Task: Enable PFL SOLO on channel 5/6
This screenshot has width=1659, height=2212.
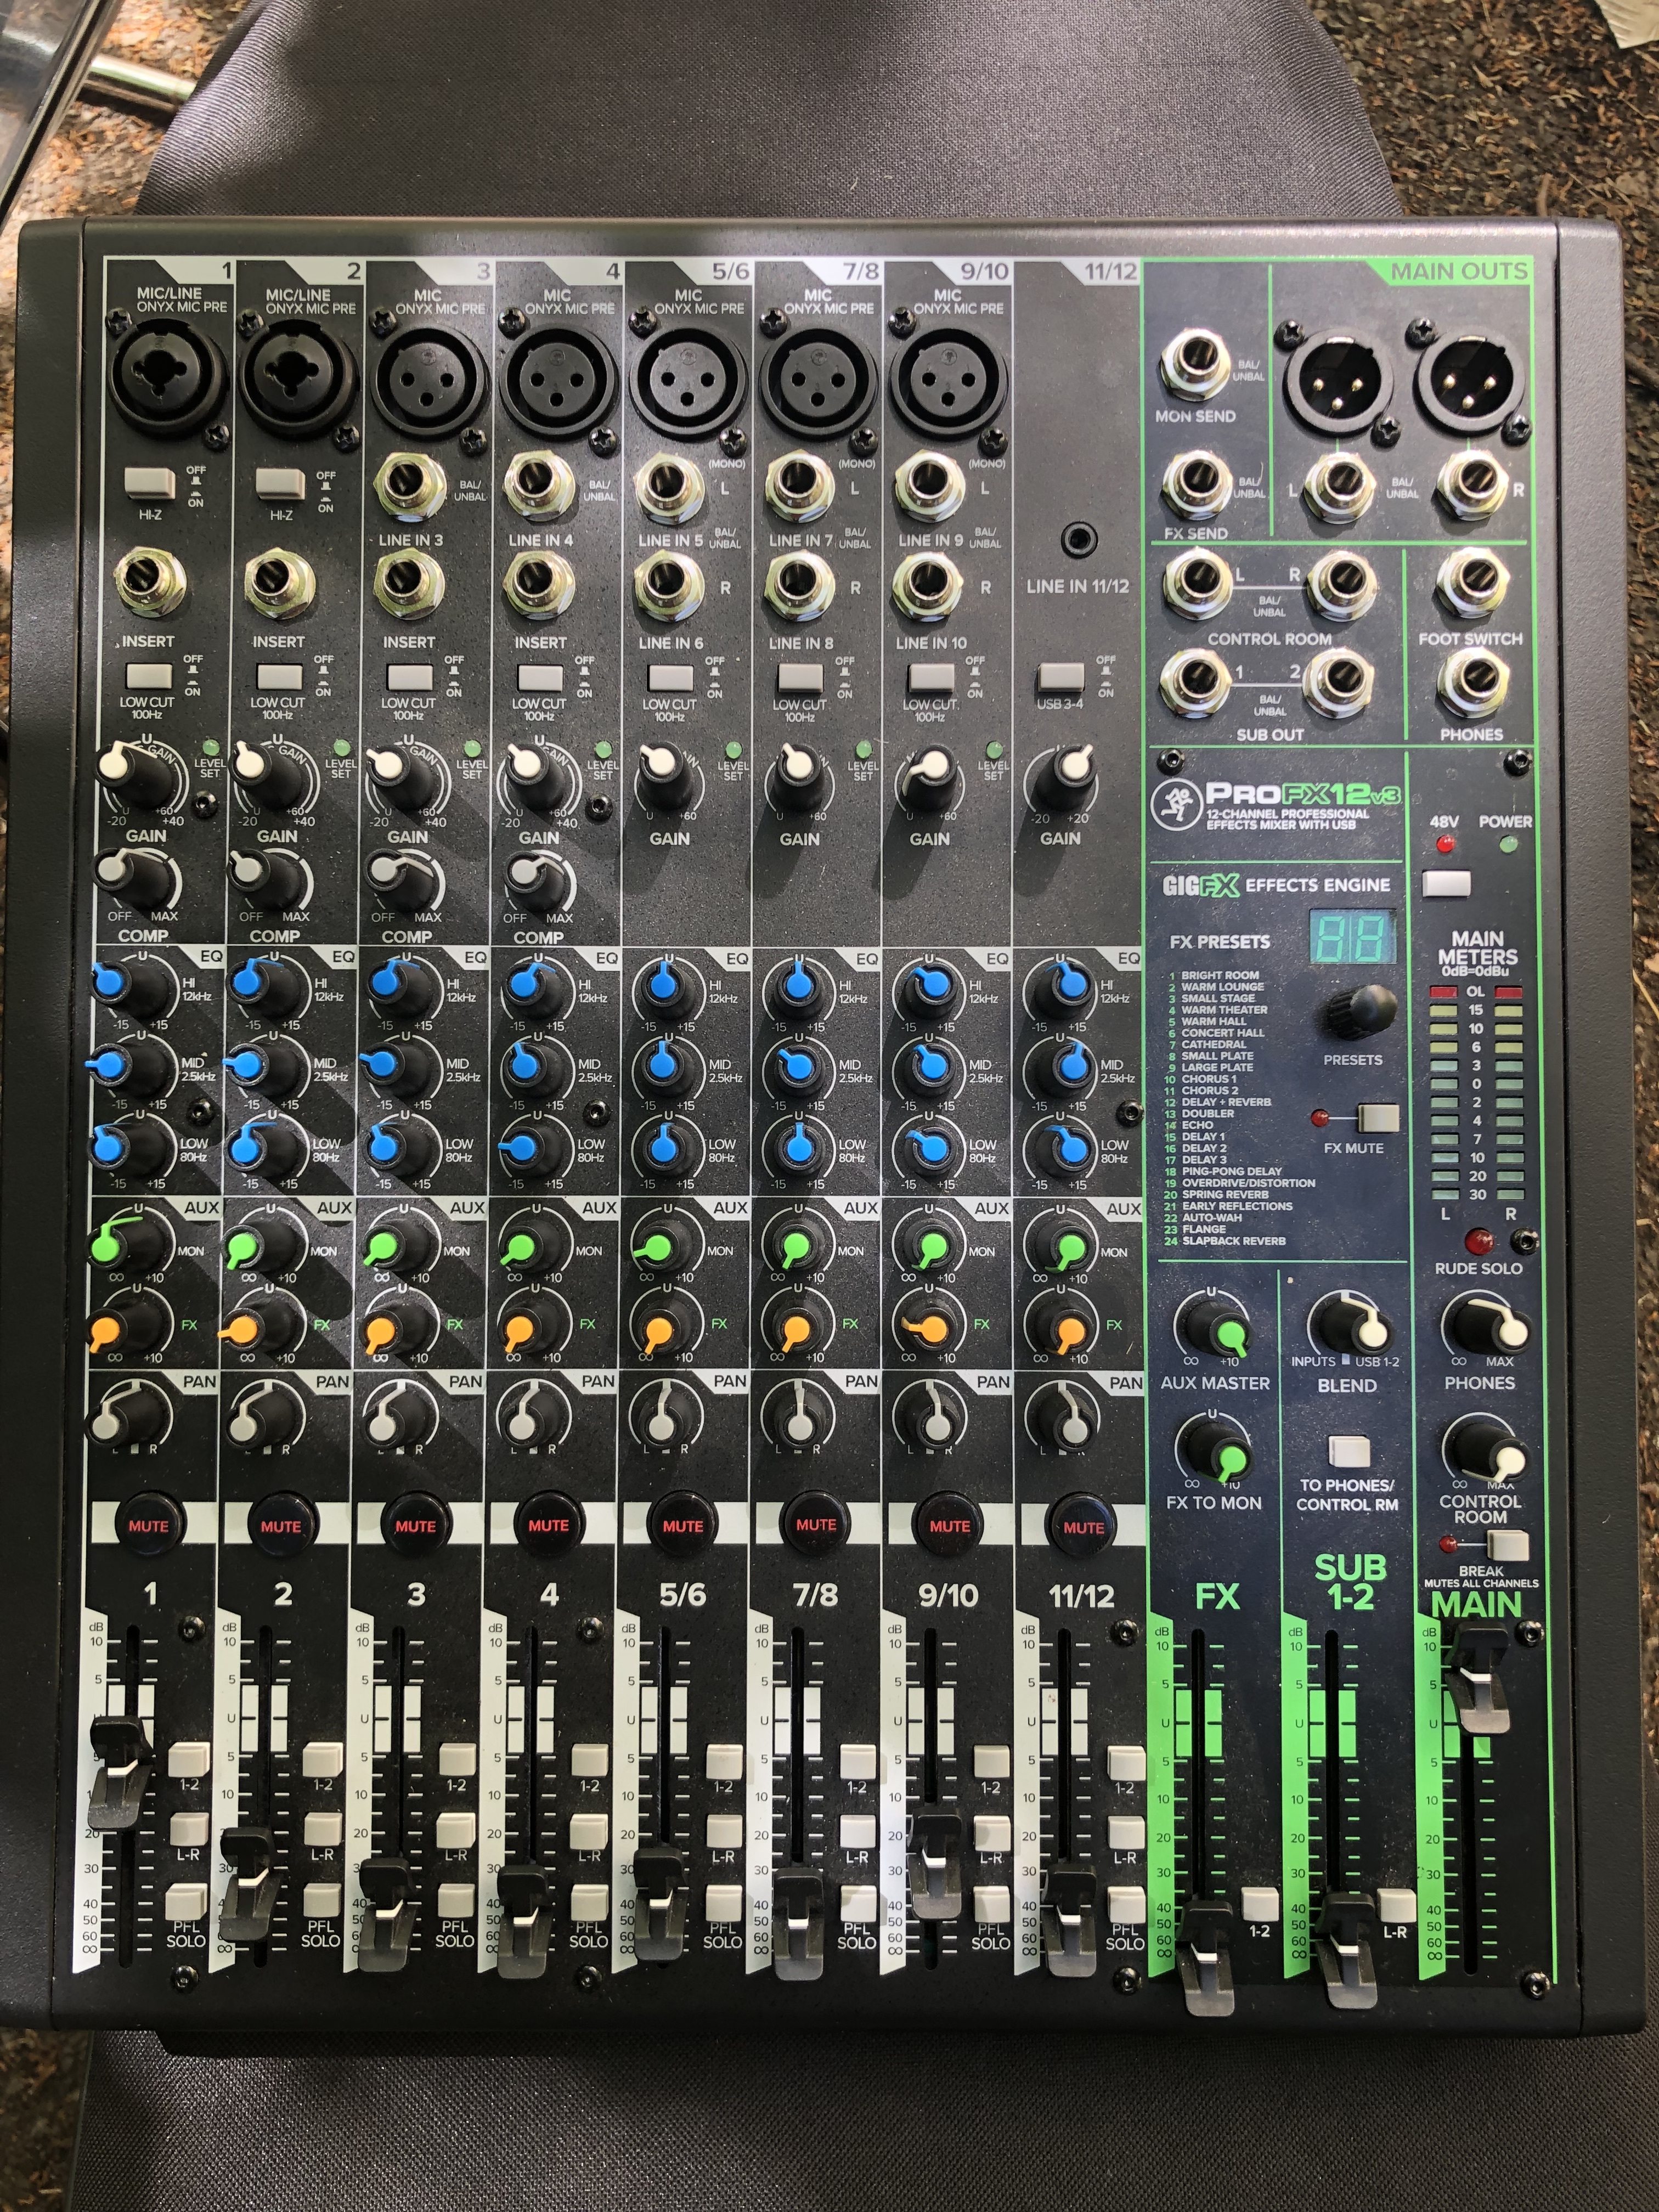Action: pos(723,1902)
